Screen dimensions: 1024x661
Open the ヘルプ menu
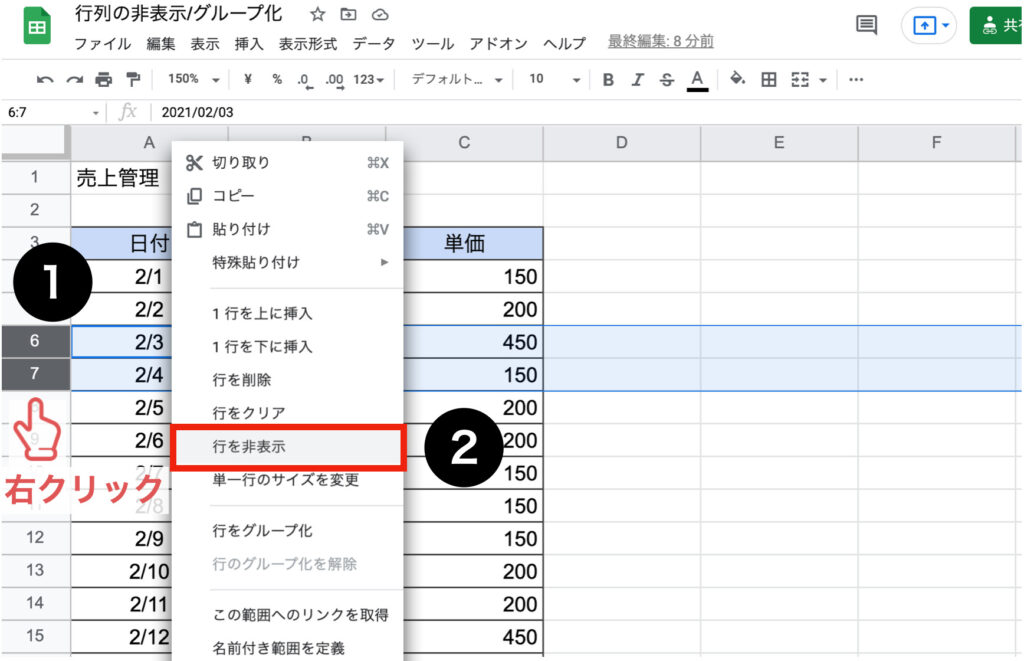click(564, 44)
